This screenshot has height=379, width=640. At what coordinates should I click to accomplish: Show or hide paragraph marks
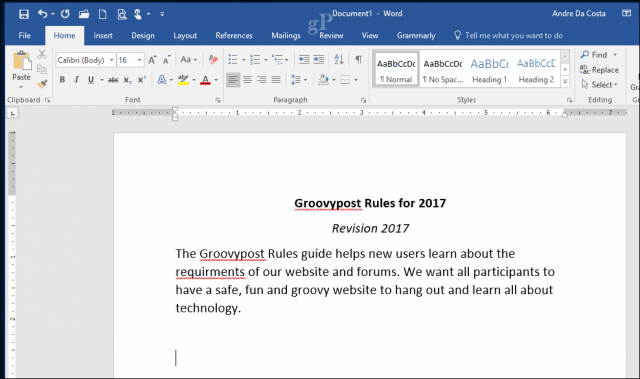358,60
